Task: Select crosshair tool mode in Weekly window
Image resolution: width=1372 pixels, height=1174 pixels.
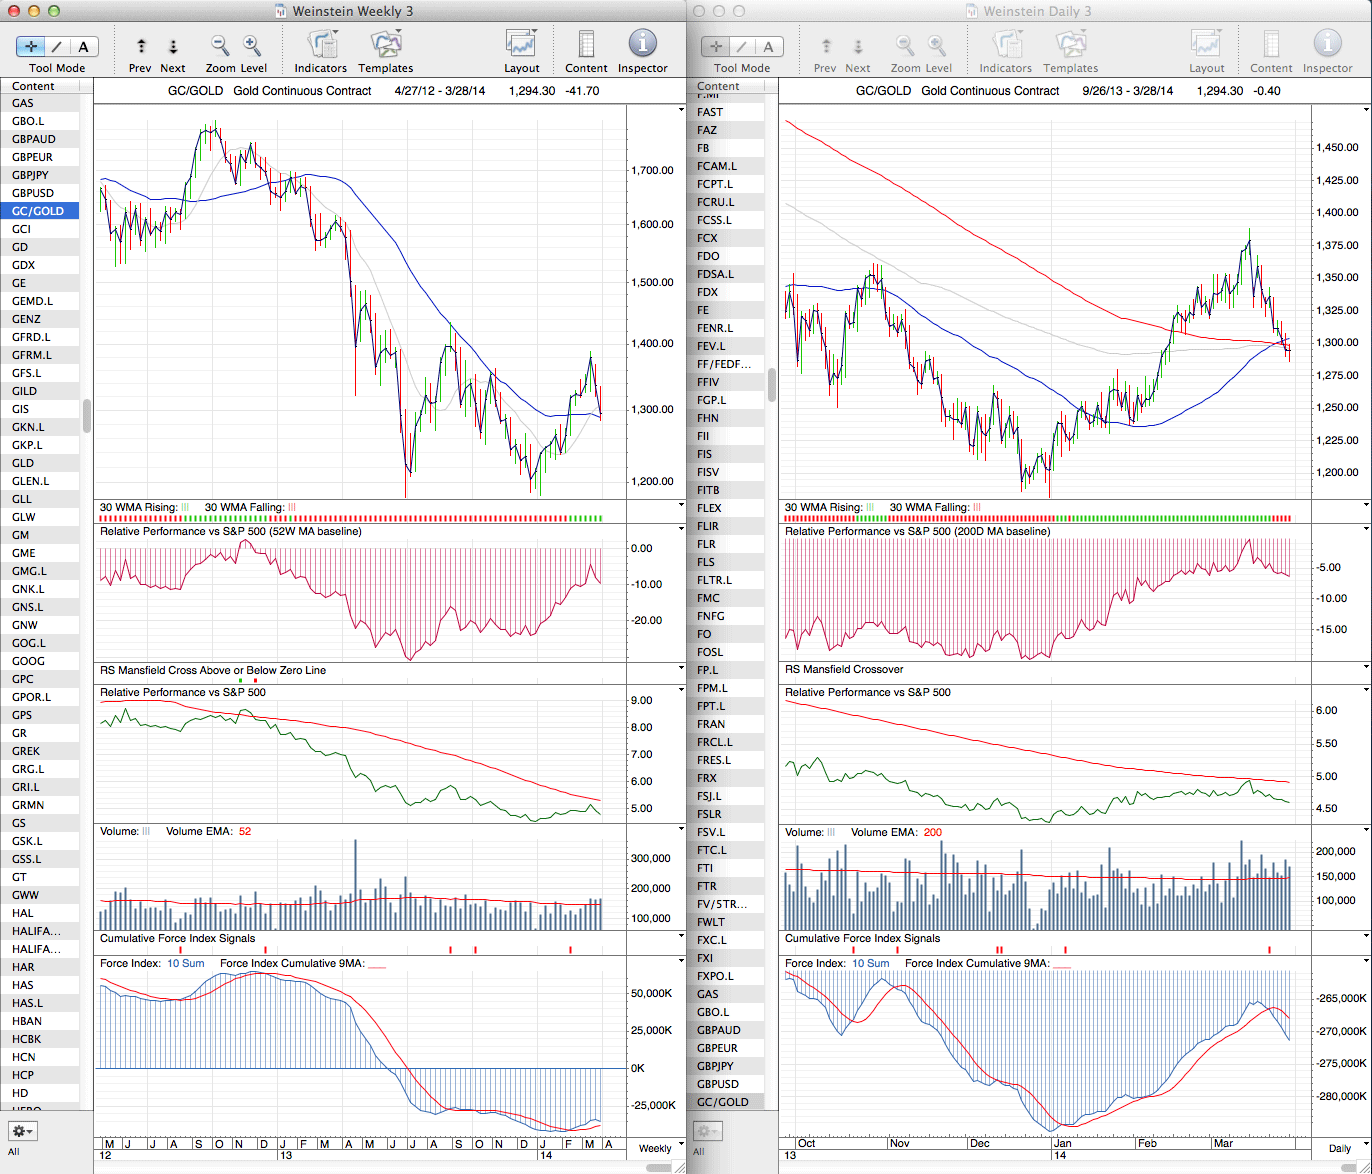Action: click(x=32, y=47)
